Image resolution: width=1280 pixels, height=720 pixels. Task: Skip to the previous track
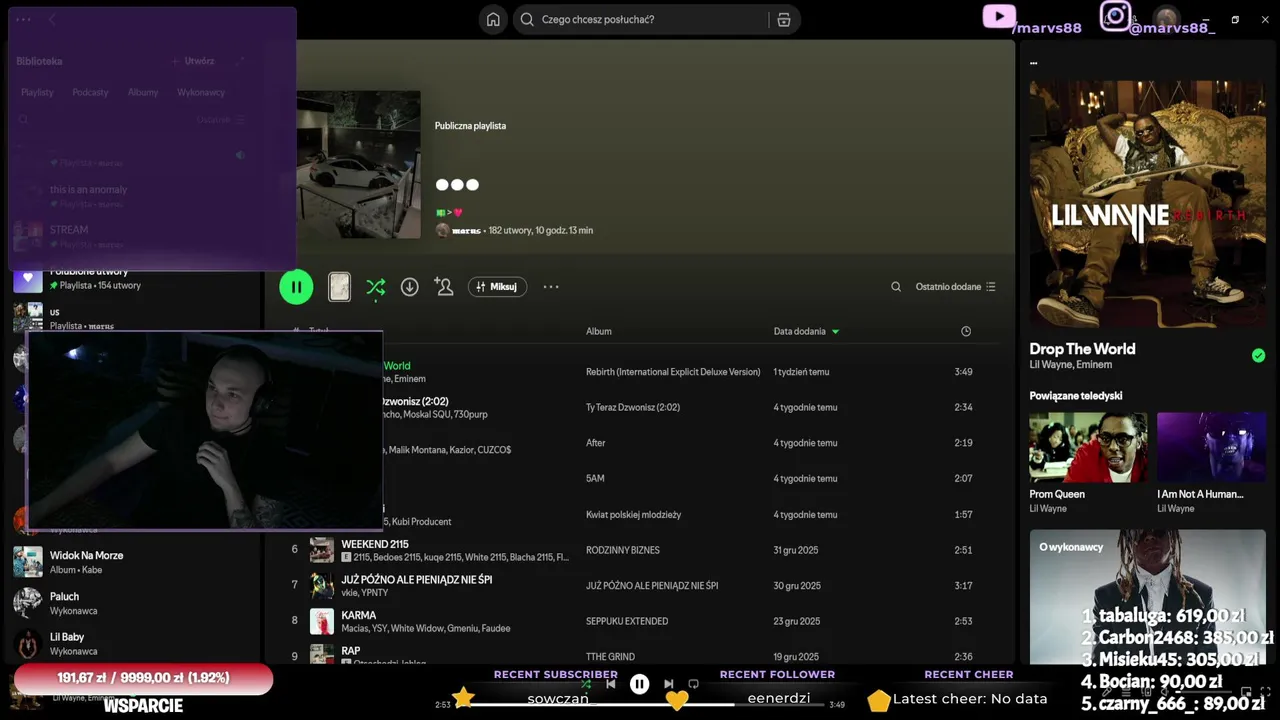611,684
